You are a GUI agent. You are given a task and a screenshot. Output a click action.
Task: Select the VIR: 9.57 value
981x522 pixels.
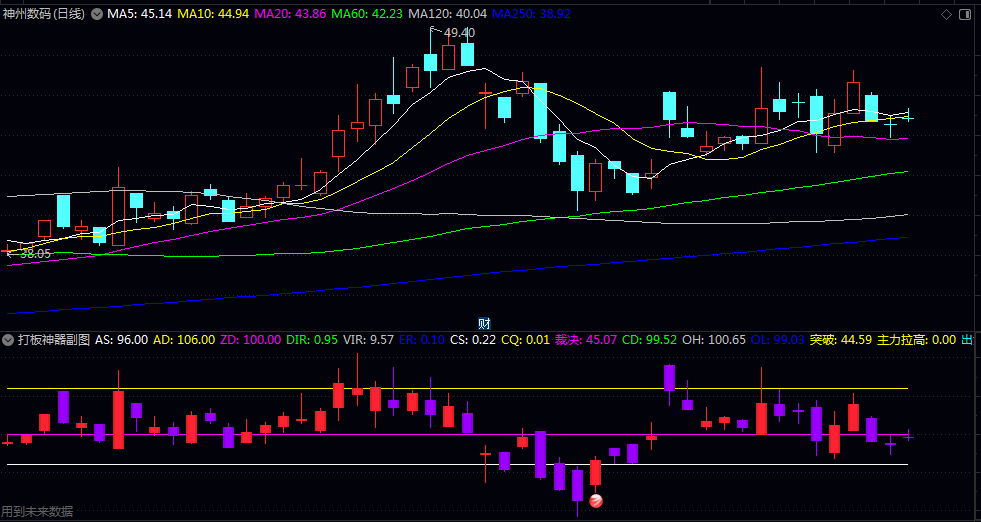coord(369,340)
